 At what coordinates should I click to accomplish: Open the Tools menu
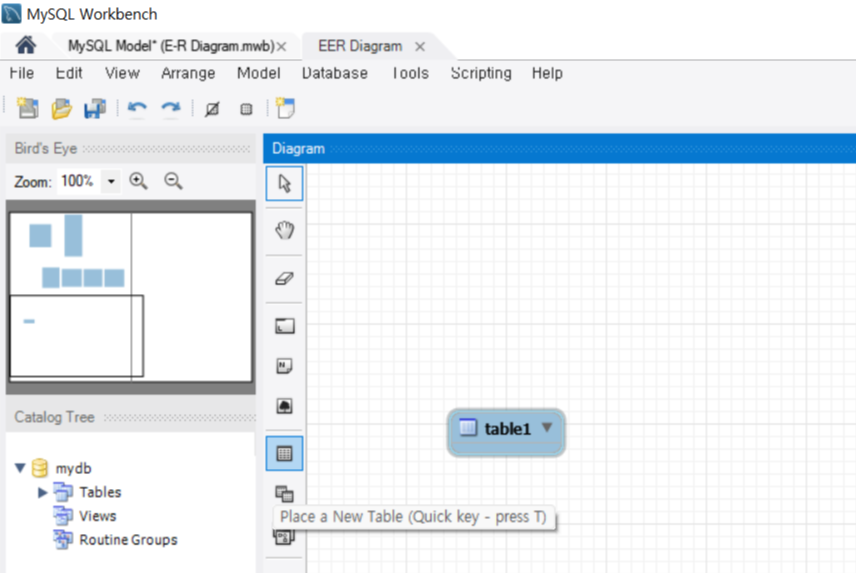[410, 73]
